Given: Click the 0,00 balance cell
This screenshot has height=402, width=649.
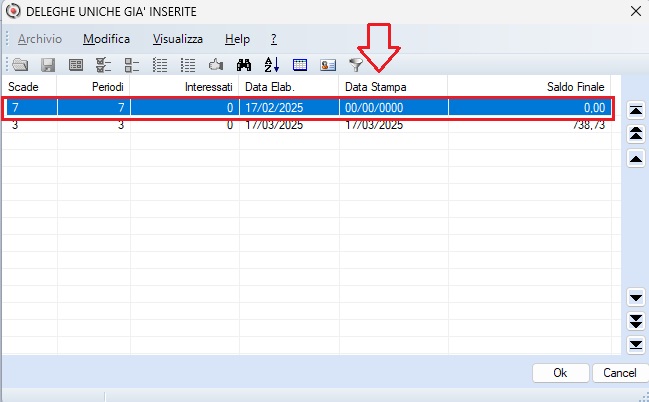Looking at the screenshot, I should click(x=529, y=108).
